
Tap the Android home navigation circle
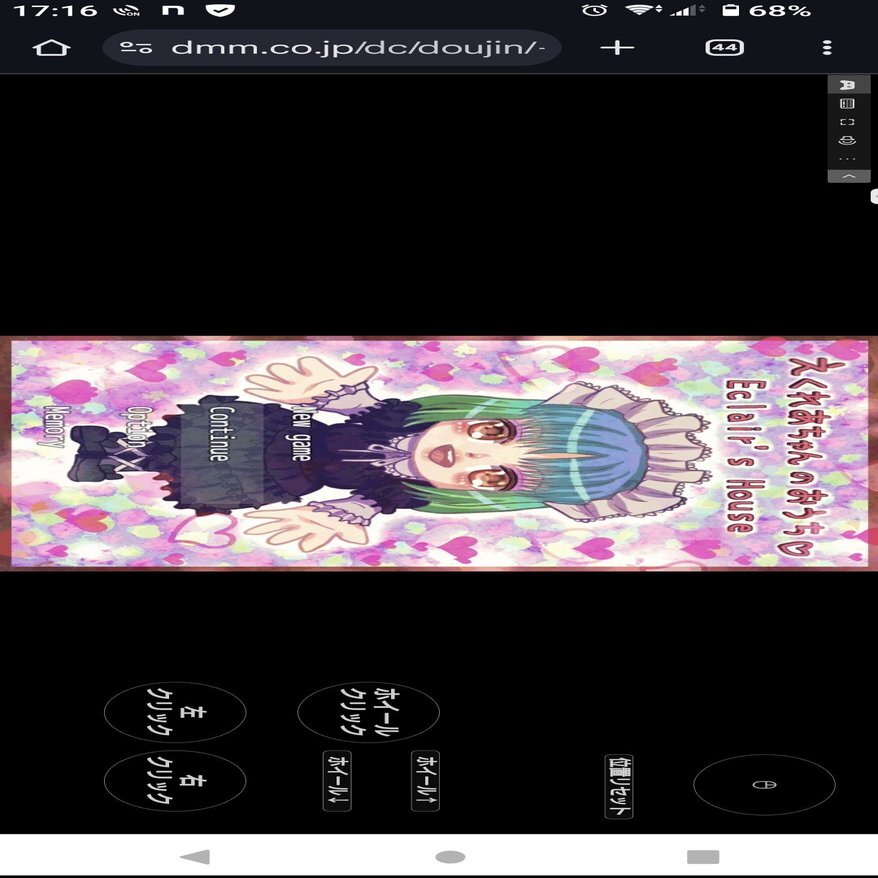point(450,857)
